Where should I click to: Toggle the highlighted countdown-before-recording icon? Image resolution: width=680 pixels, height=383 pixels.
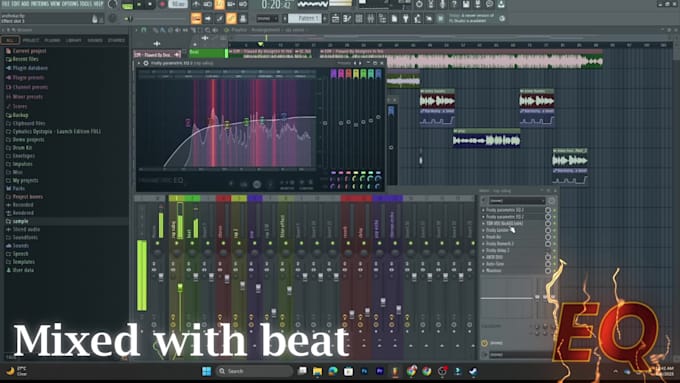point(219,4)
